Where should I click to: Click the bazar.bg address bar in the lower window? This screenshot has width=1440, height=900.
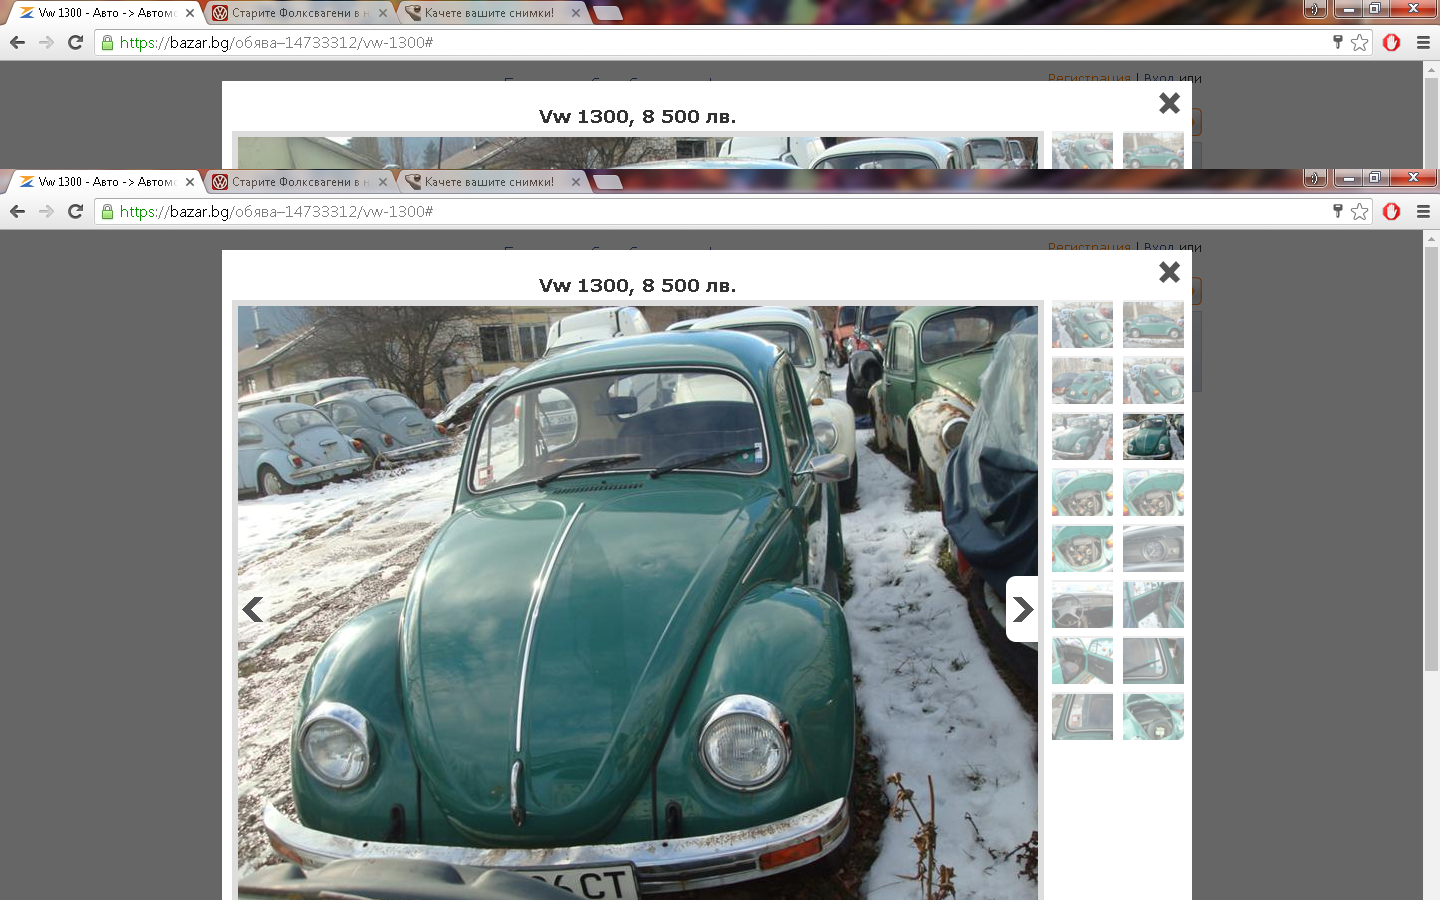700,211
